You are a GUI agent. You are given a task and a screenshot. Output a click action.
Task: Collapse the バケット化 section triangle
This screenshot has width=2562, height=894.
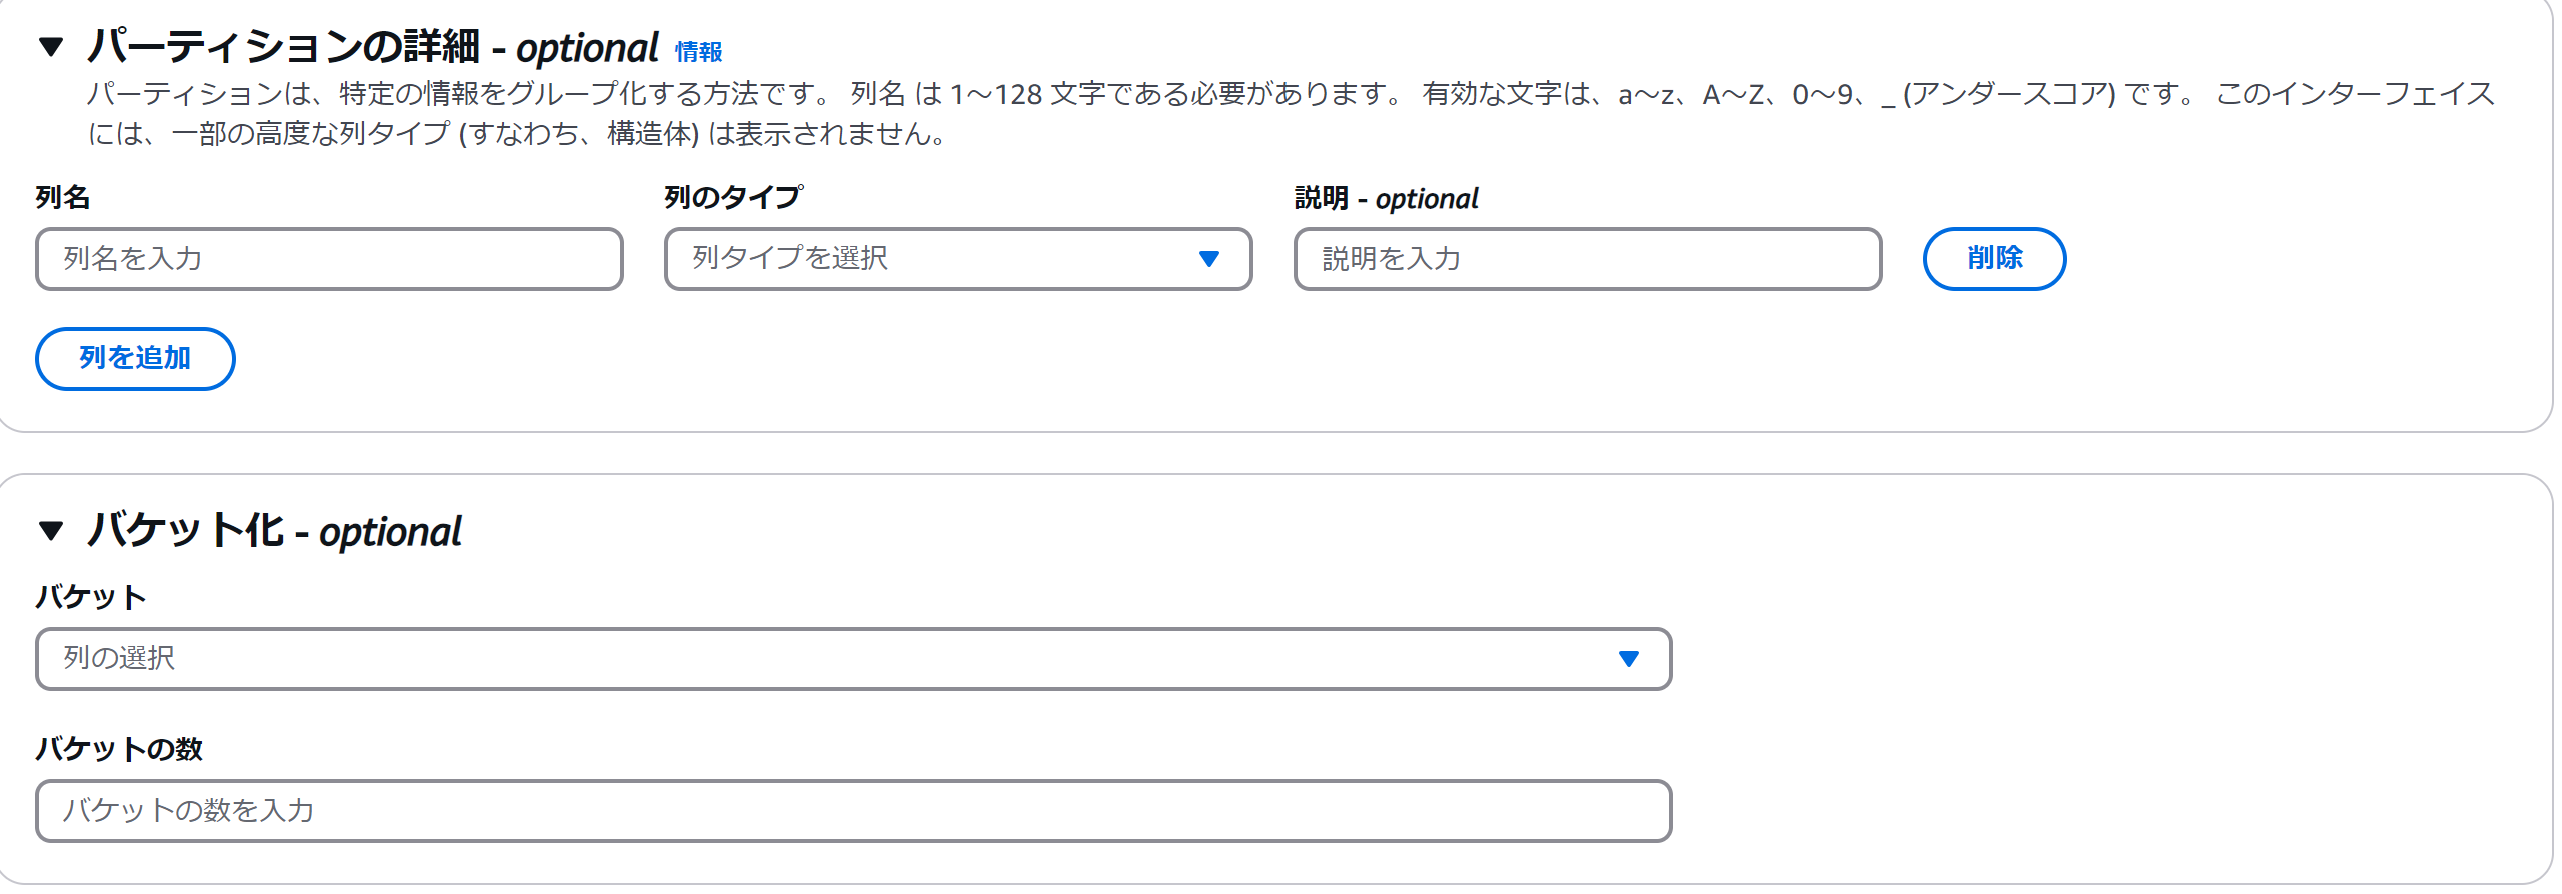pos(51,530)
